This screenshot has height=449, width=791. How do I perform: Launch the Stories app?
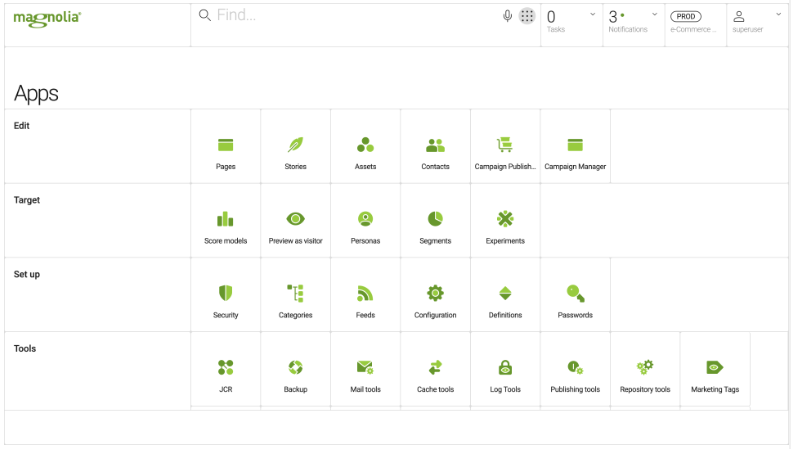(296, 146)
